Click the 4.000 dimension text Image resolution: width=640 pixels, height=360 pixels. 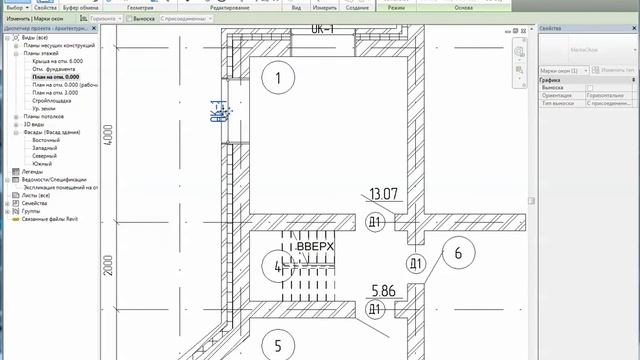108,135
